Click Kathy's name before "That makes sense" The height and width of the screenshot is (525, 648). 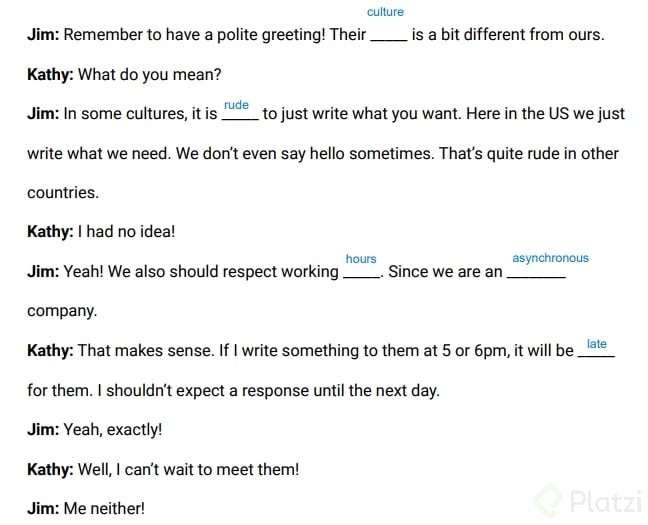(49, 351)
